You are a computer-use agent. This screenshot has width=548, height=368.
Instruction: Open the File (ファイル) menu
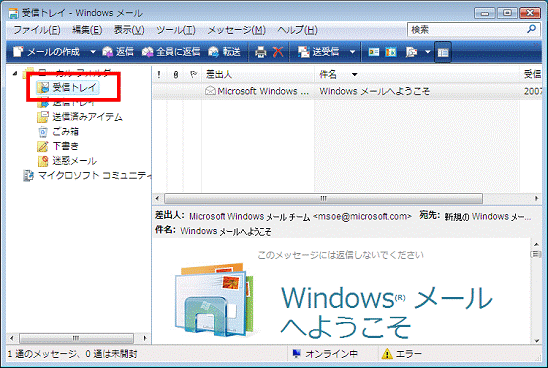tap(37, 30)
